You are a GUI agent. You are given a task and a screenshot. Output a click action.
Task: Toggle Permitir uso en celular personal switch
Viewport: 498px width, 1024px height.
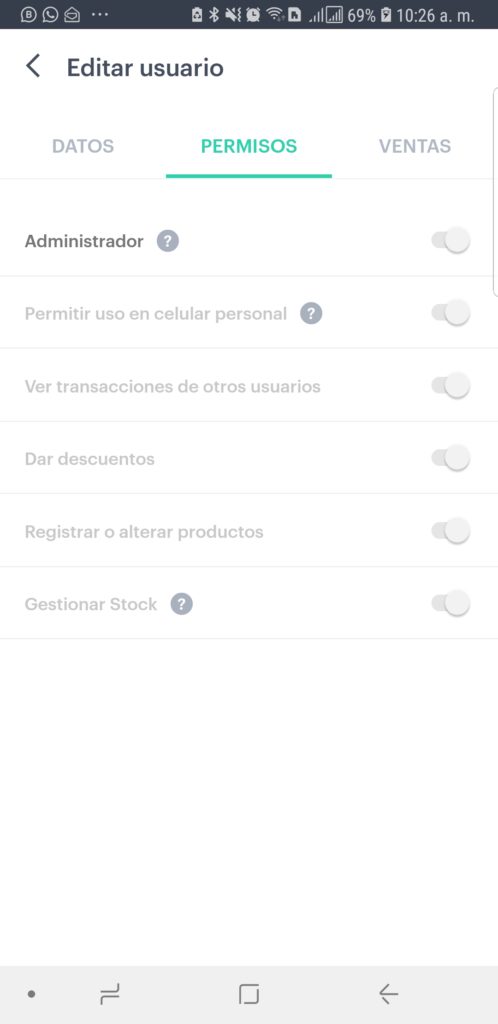click(x=451, y=313)
